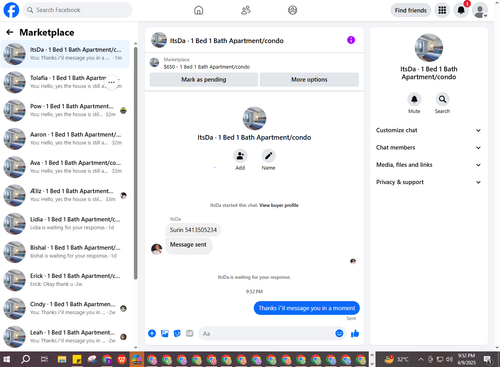The width and height of the screenshot is (500, 367).
Task: Open View buyer profile link
Action: (x=279, y=205)
